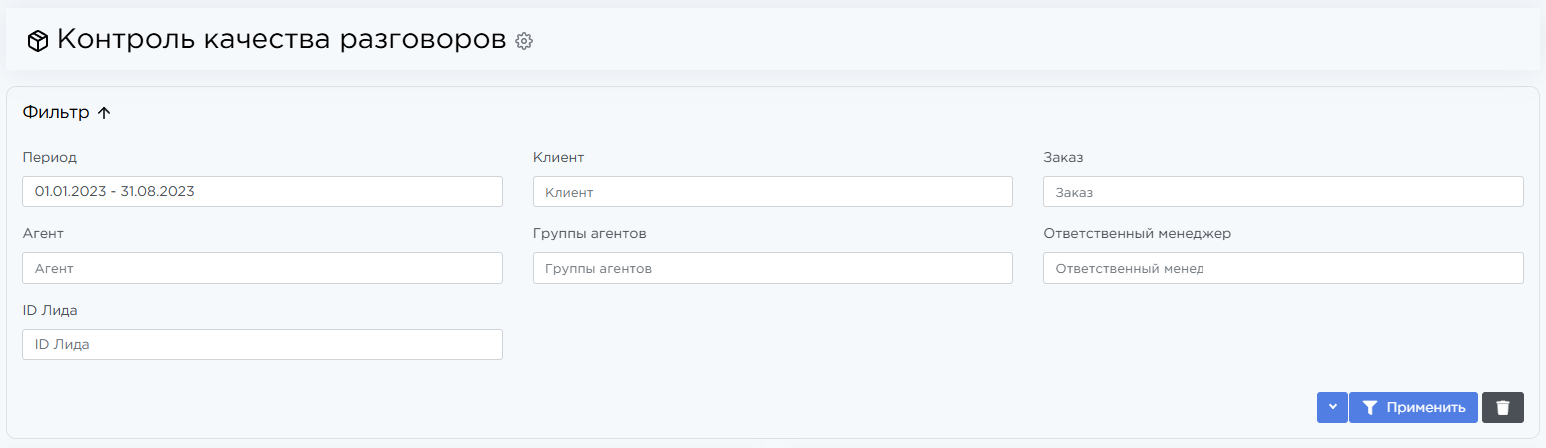Click the Контроль качества разговоров heading
Viewport: 1546px width, 448px height.
click(281, 40)
